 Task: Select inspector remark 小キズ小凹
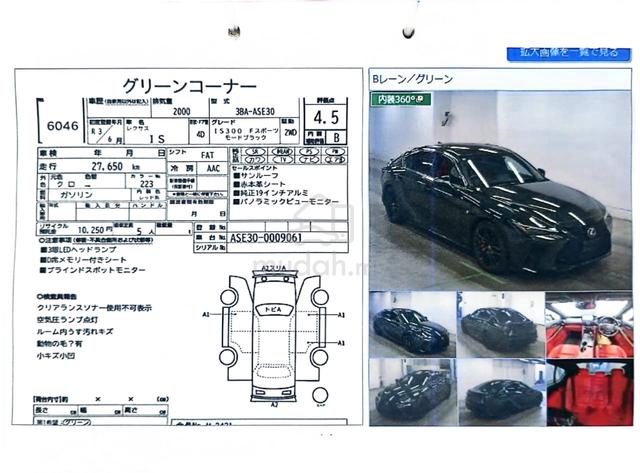click(x=56, y=355)
